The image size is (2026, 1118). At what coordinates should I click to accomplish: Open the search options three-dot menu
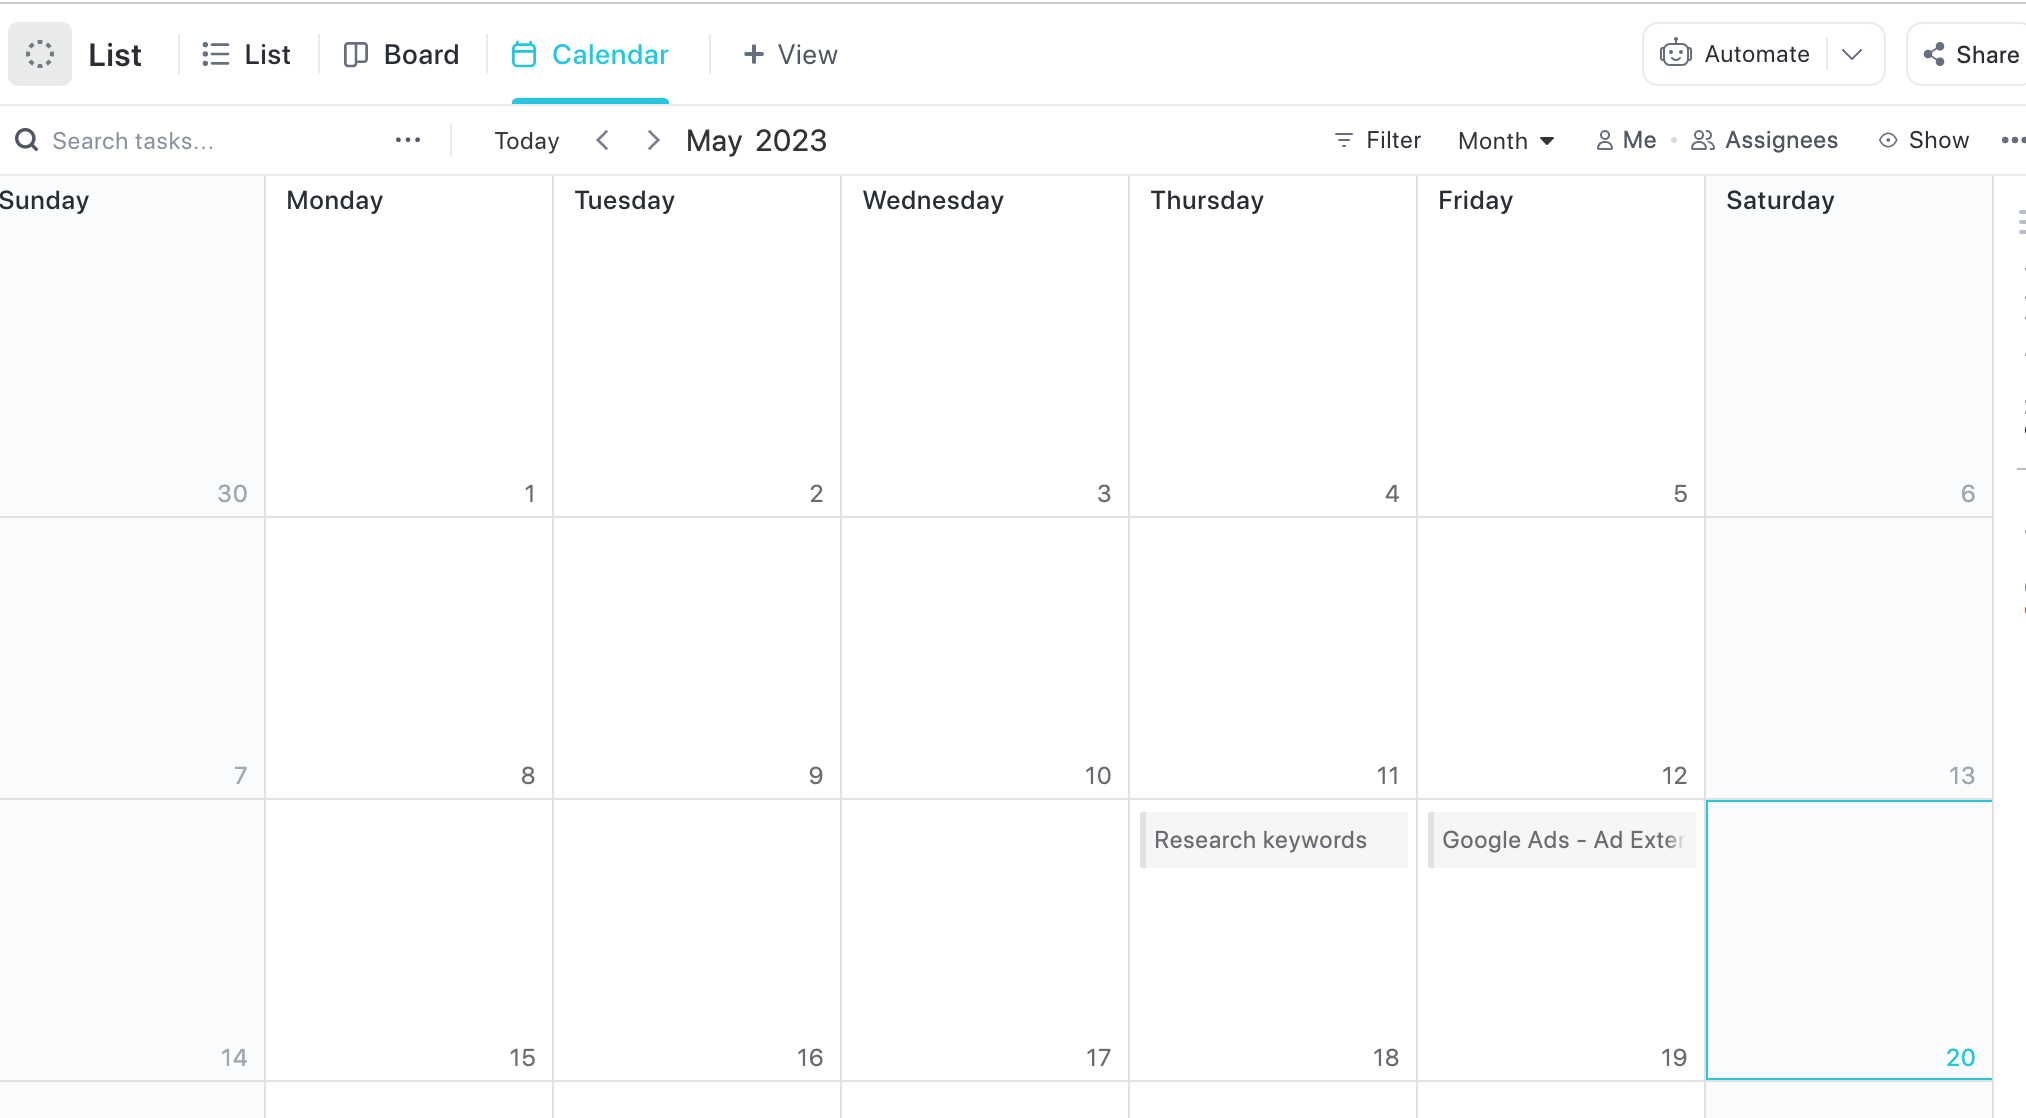point(408,140)
